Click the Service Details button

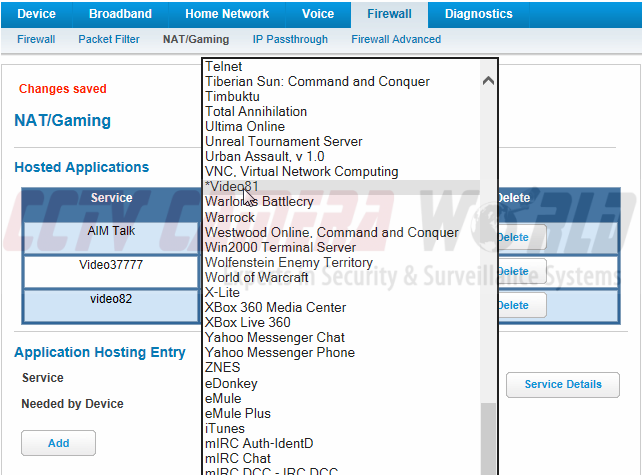coord(563,384)
